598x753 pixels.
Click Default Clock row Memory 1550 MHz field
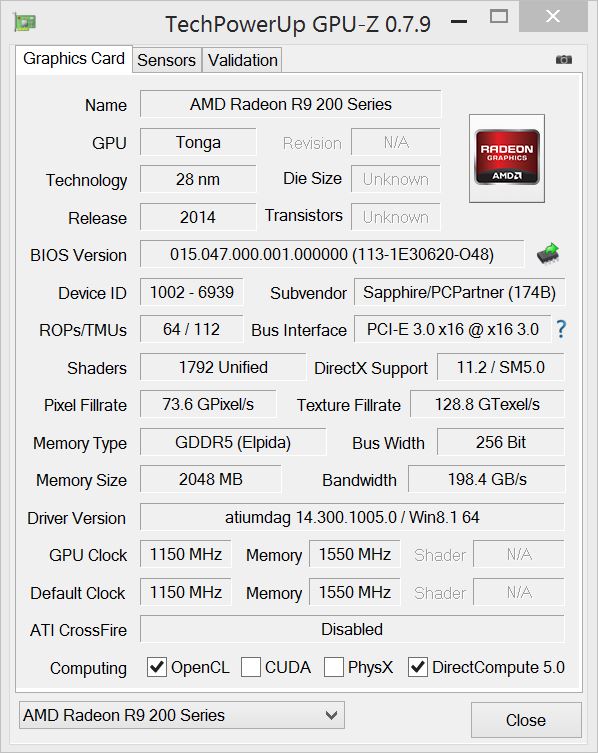pyautogui.click(x=354, y=592)
